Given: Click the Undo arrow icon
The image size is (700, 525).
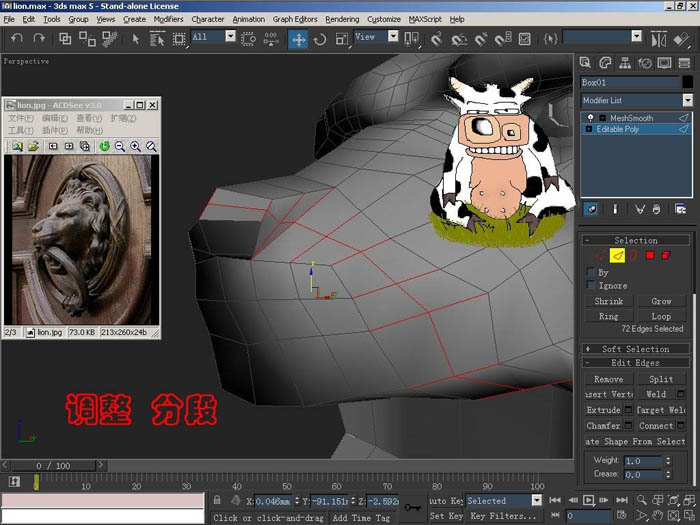Looking at the screenshot, I should [x=17, y=38].
